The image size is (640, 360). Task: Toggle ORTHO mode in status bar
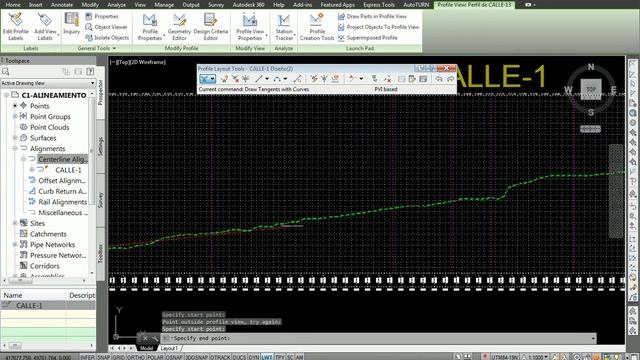point(136,357)
